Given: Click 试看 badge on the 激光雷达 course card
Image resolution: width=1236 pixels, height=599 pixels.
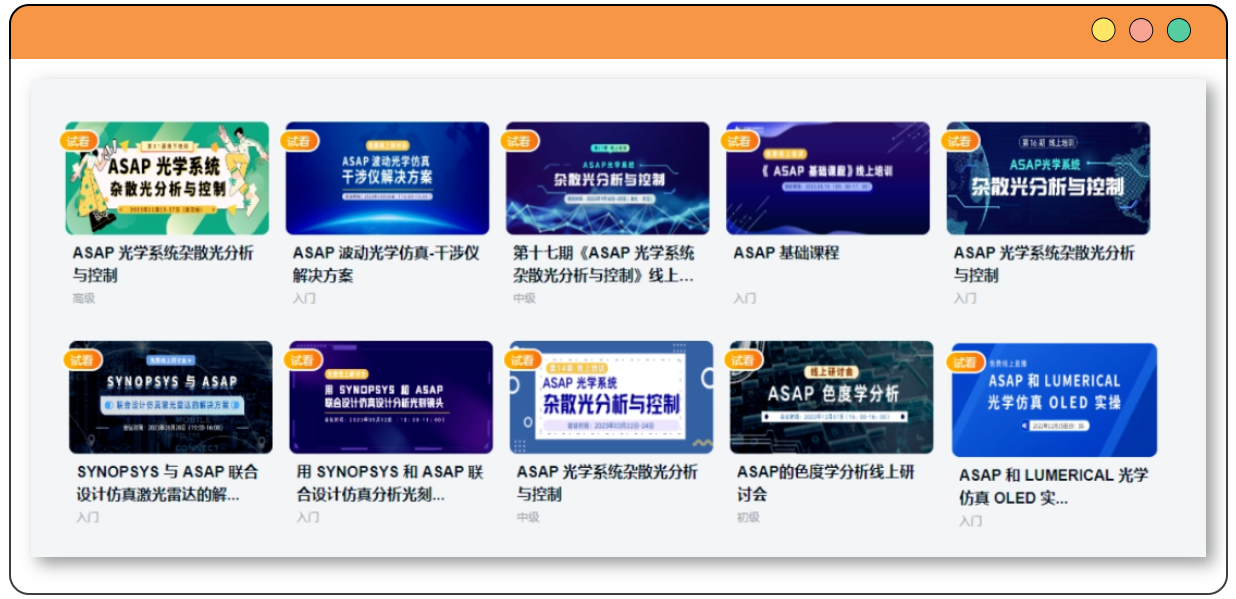Looking at the screenshot, I should pos(82,360).
